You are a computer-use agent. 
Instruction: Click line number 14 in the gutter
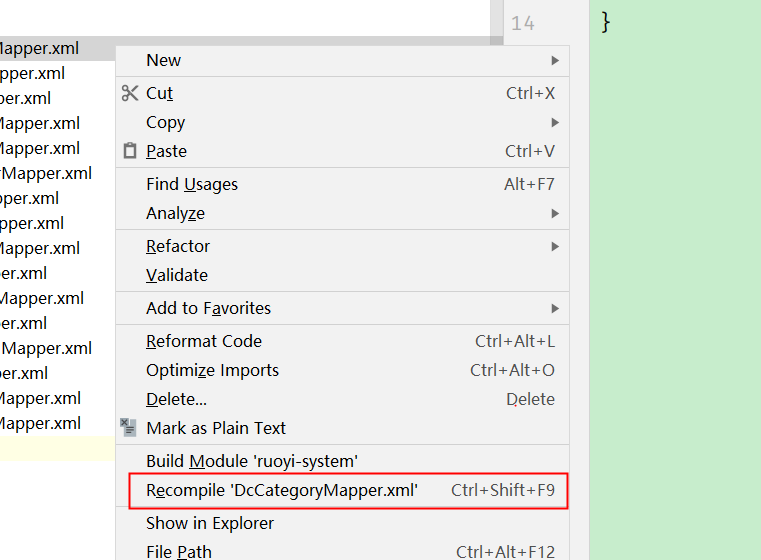tap(523, 23)
